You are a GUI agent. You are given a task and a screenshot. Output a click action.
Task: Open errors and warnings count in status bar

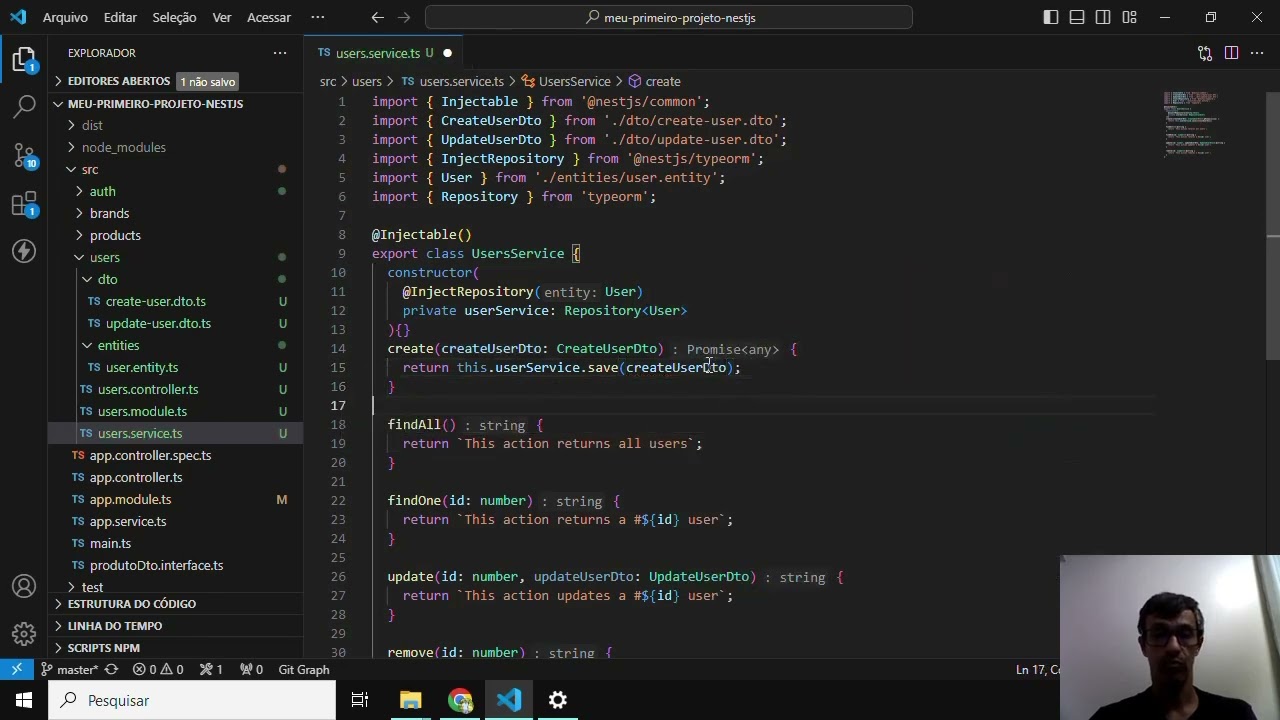pyautogui.click(x=158, y=669)
